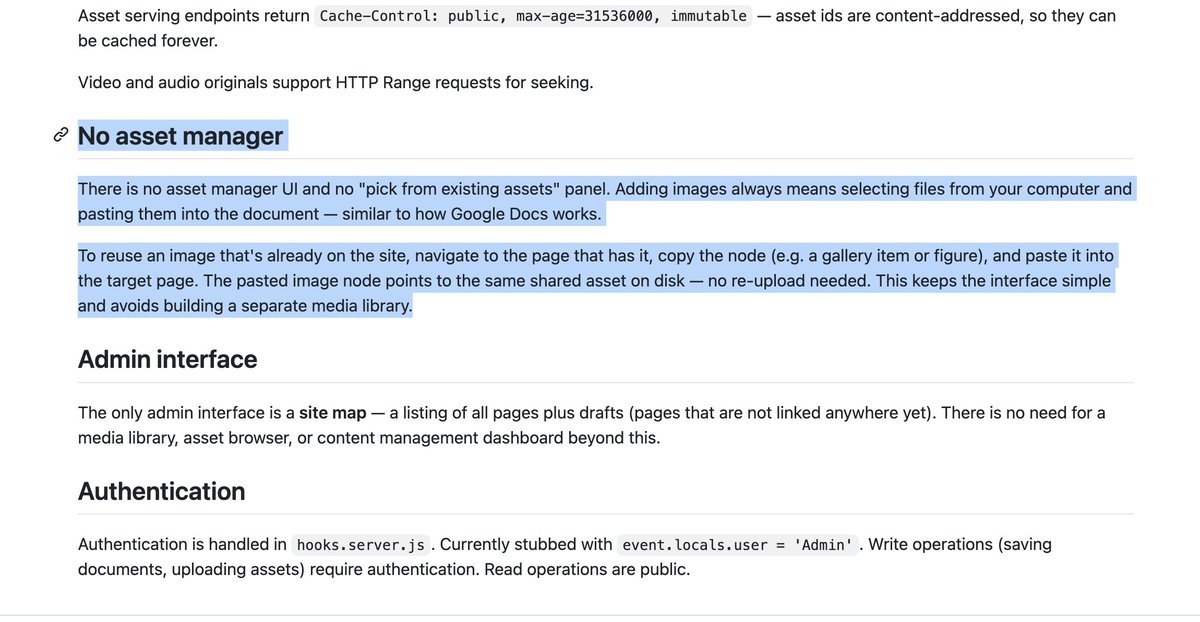Click the text "be cached forever."
Screen dimensions: 1200x622
click(x=148, y=41)
